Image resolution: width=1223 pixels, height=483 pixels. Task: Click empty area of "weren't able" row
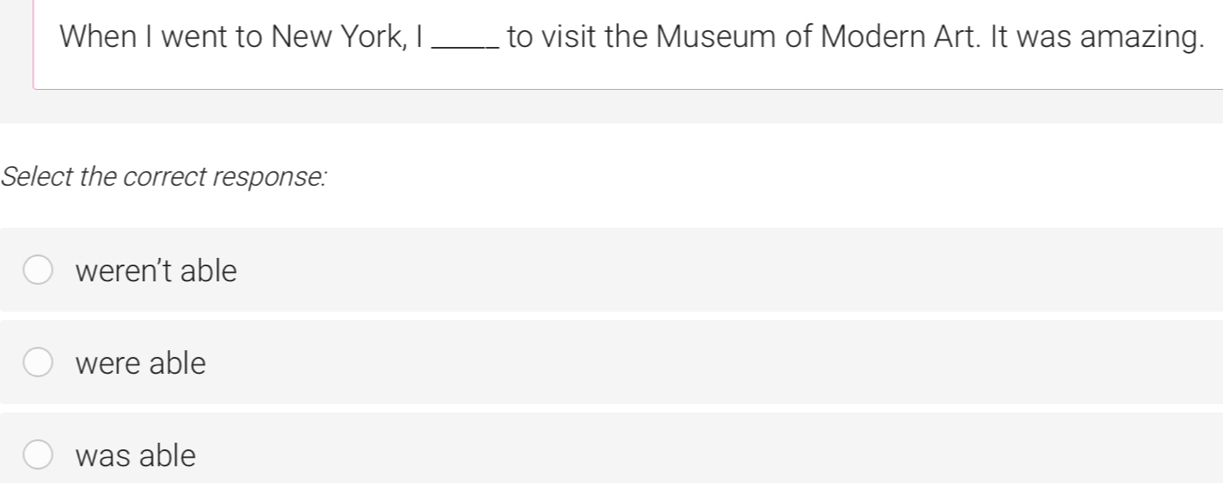click(x=700, y=271)
